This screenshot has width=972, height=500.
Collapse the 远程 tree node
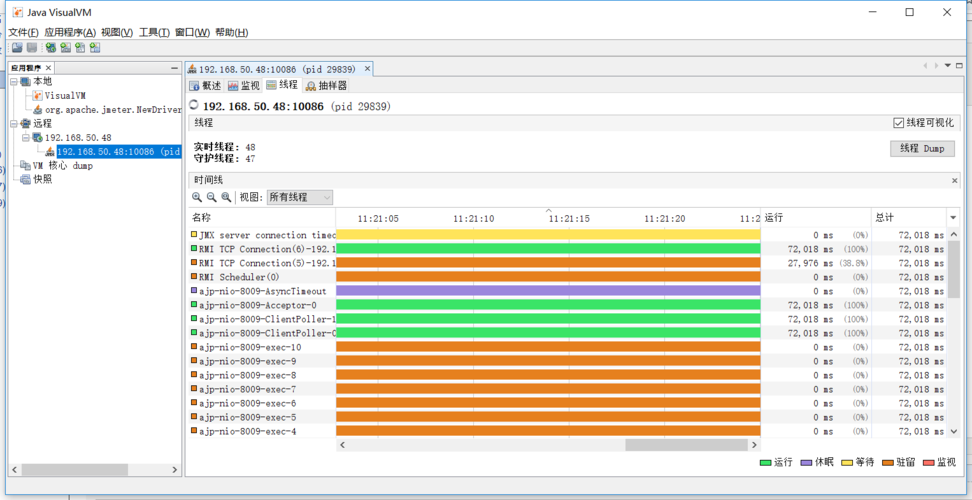click(14, 123)
